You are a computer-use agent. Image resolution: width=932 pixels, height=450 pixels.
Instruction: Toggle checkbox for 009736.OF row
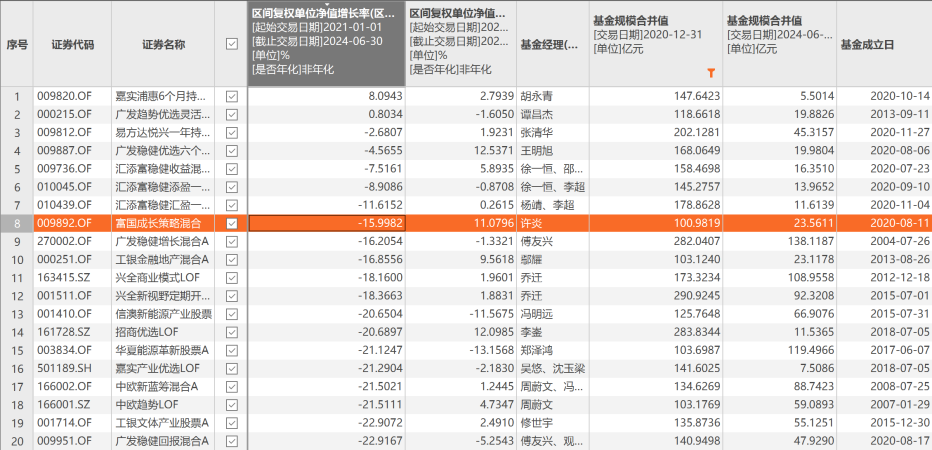coord(232,169)
